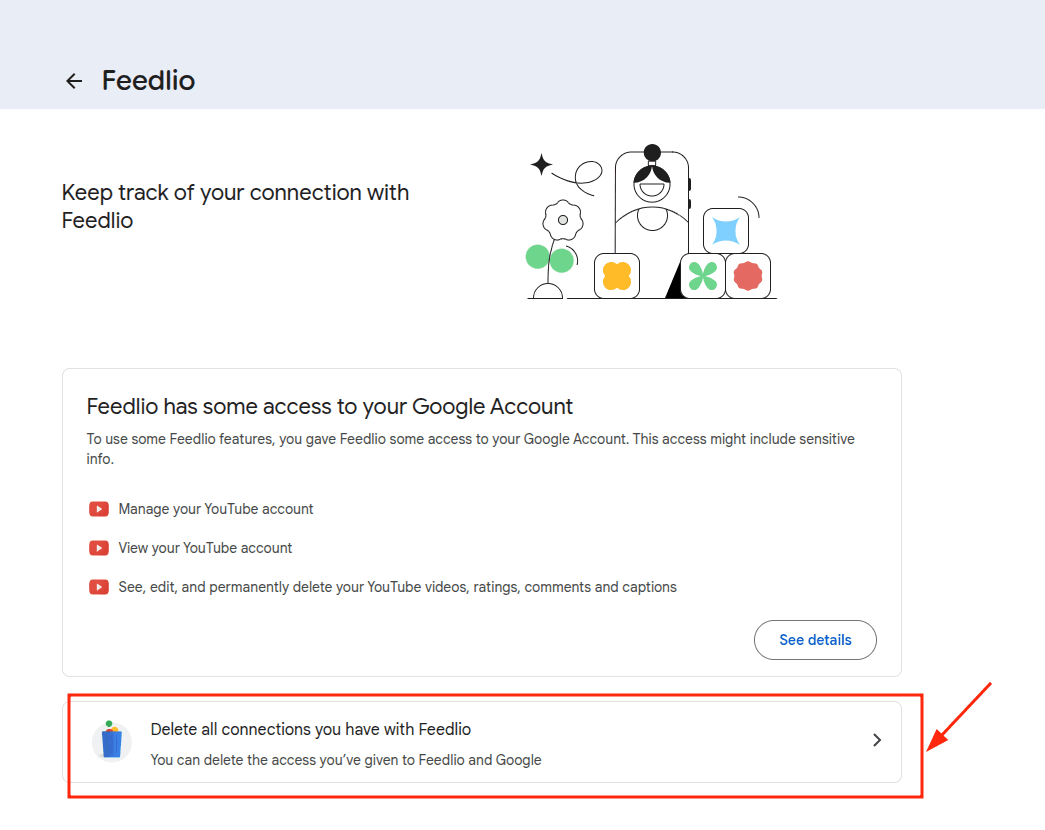
Task: Click YouTube icon beside "Manage your YouTube account"
Action: (99, 509)
